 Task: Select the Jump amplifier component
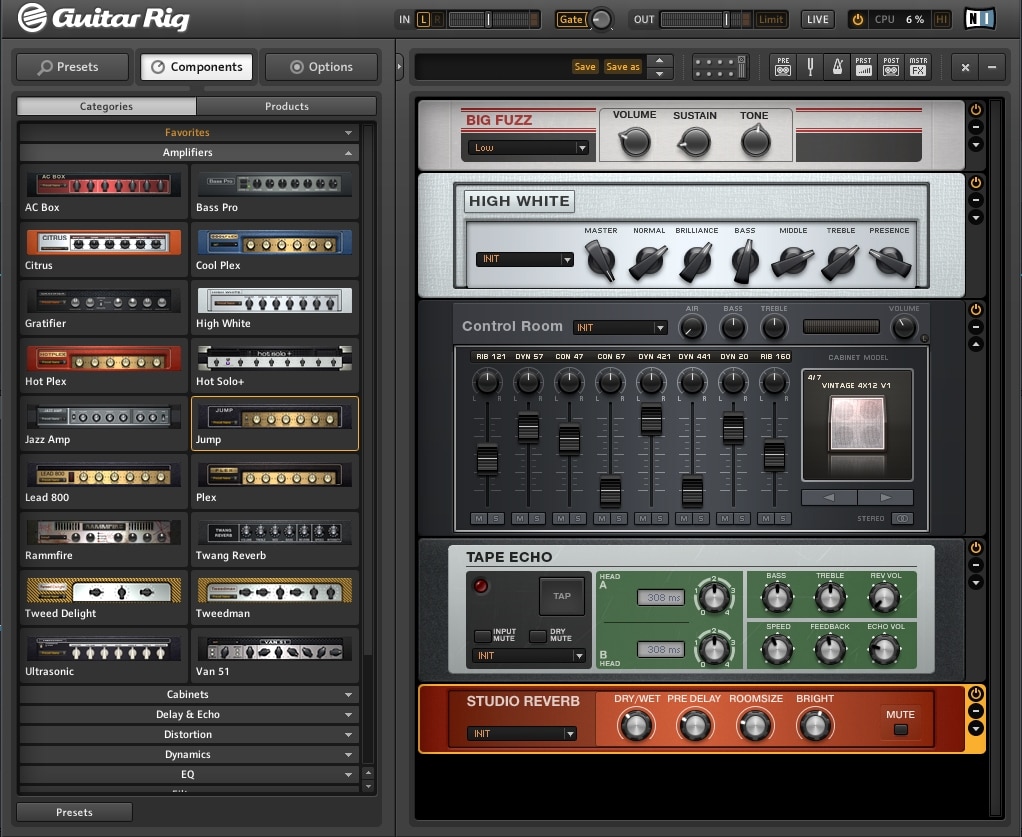[x=274, y=424]
